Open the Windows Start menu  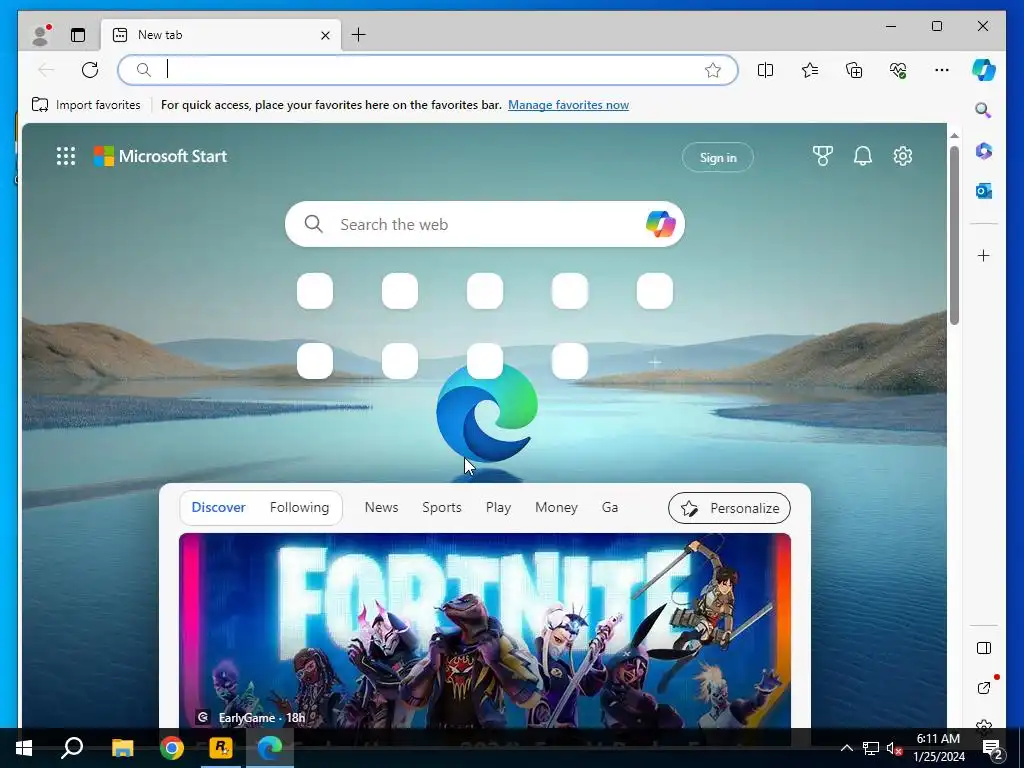pos(24,748)
